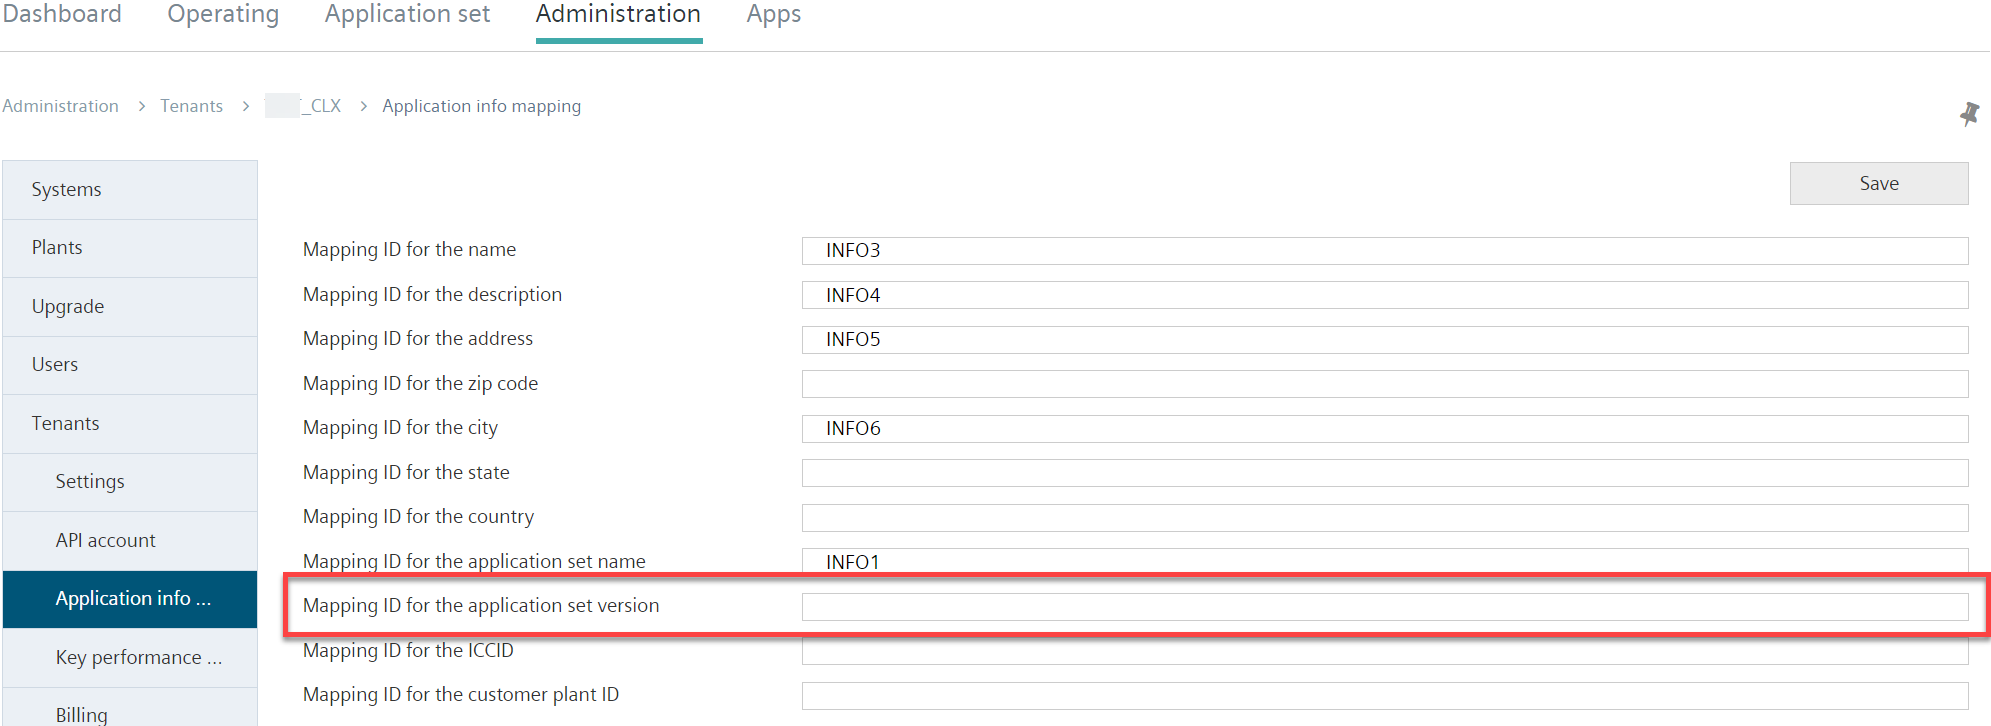This screenshot has height=726, width=1991.
Task: Click 'Mapping ID for the ICCID' label
Action: [x=408, y=651]
